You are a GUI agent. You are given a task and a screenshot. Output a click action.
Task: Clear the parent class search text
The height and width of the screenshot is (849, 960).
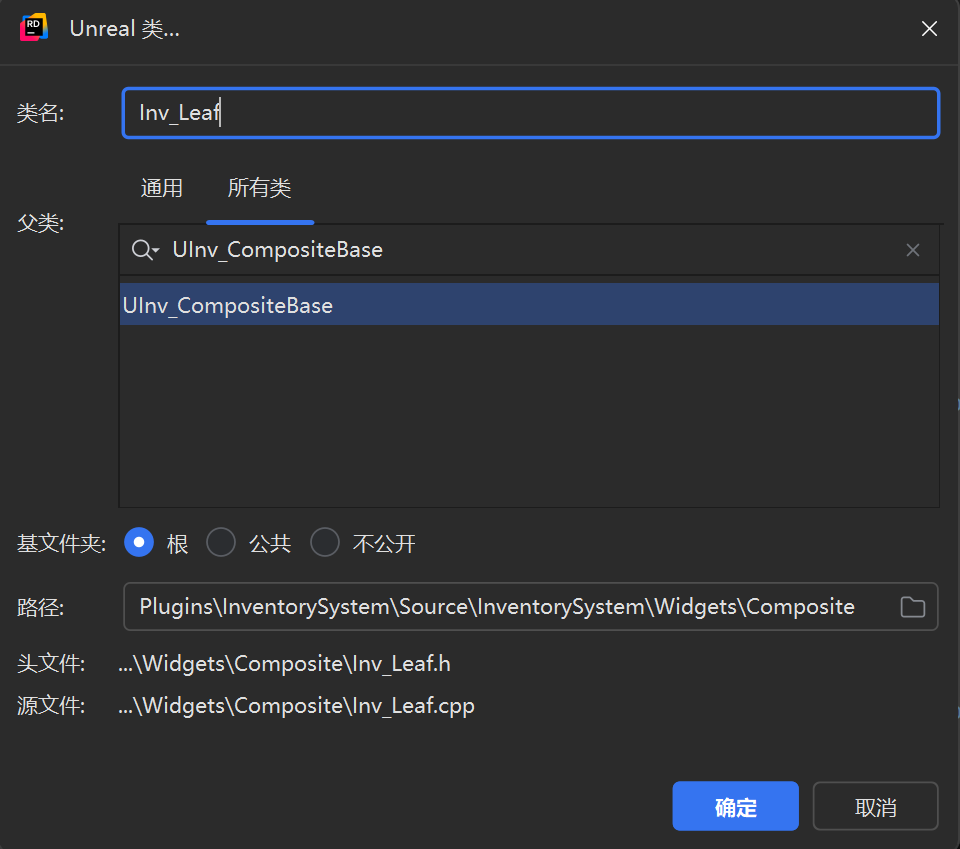912,250
